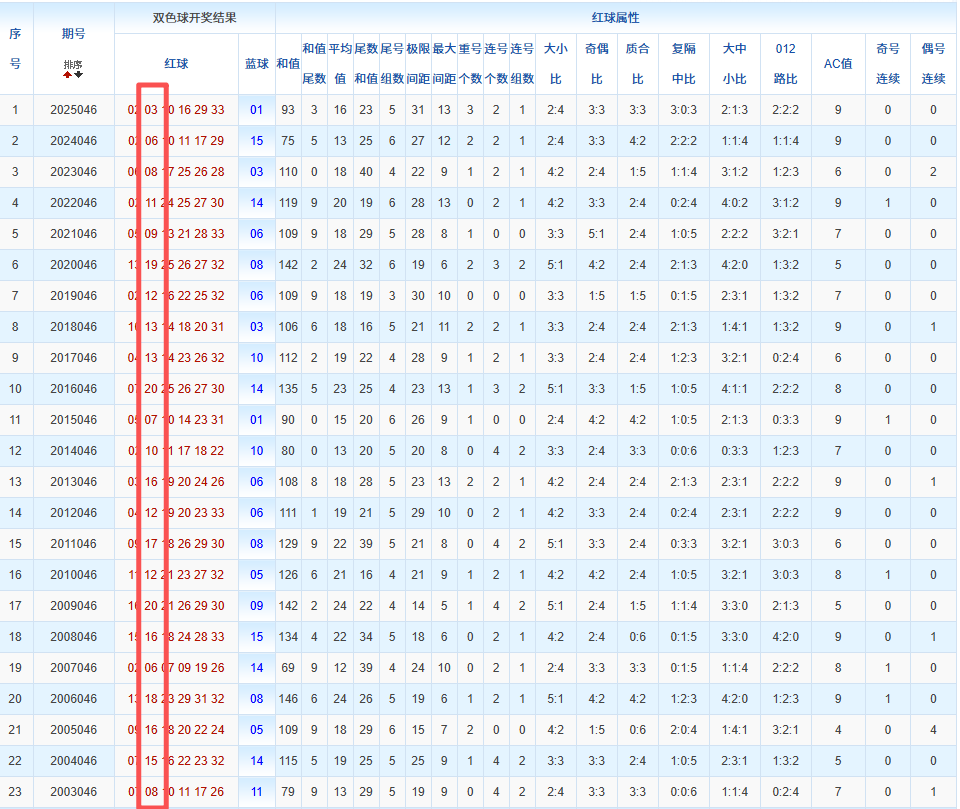
Task: Click issue number 2012046
Action: (x=73, y=513)
